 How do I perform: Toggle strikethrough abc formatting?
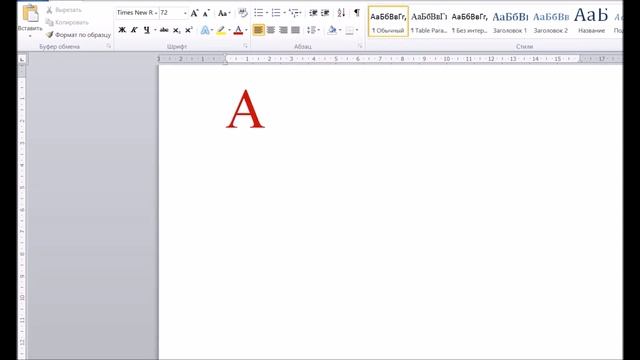point(164,30)
